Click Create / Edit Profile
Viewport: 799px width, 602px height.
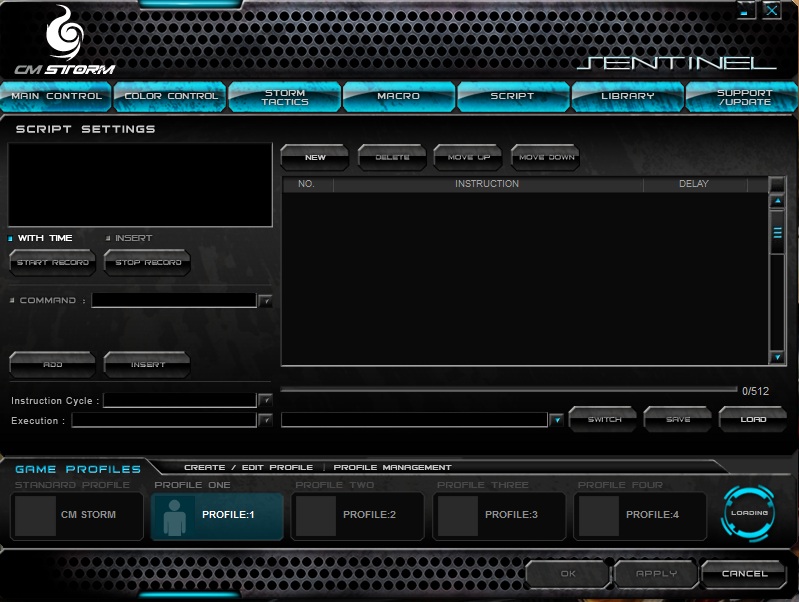click(x=249, y=467)
